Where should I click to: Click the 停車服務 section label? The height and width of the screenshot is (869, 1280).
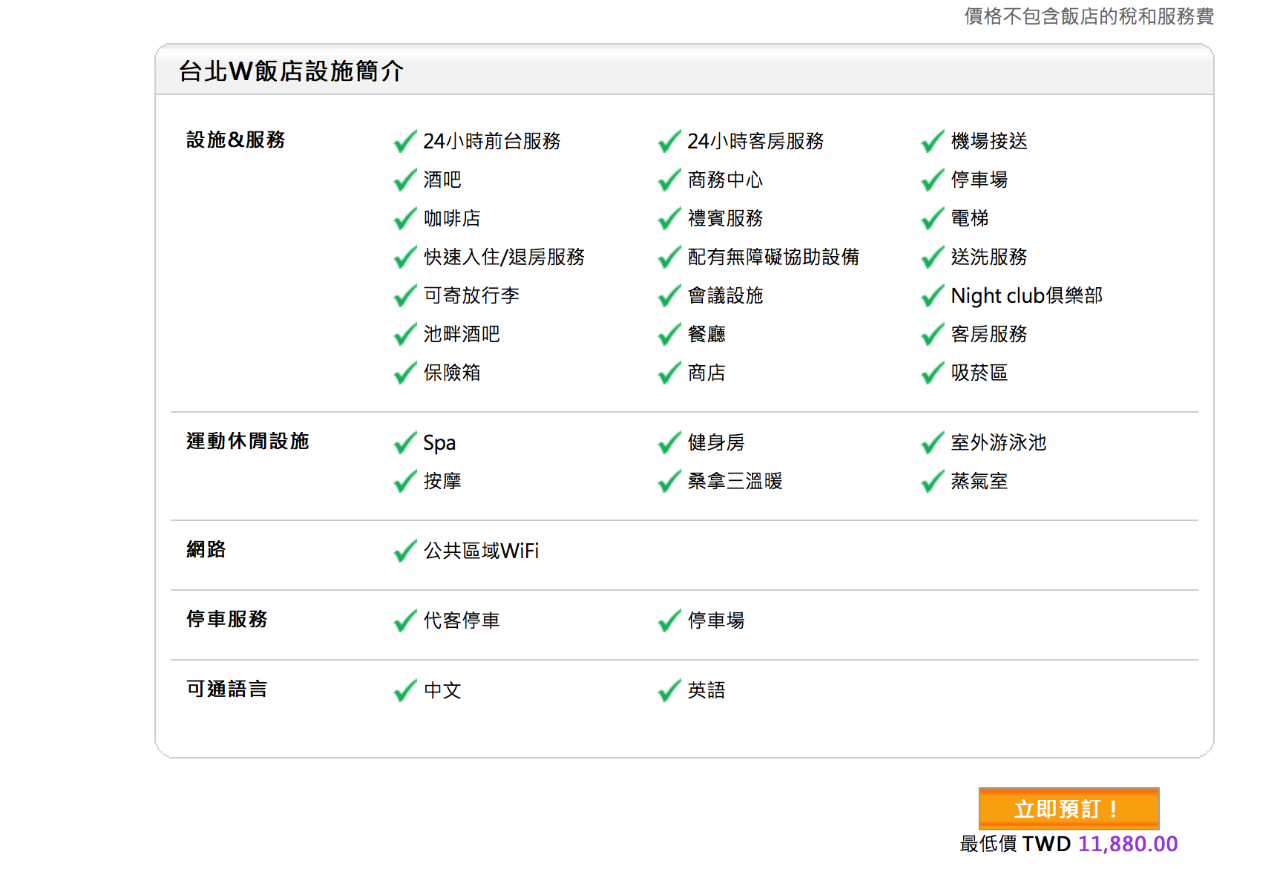point(227,619)
